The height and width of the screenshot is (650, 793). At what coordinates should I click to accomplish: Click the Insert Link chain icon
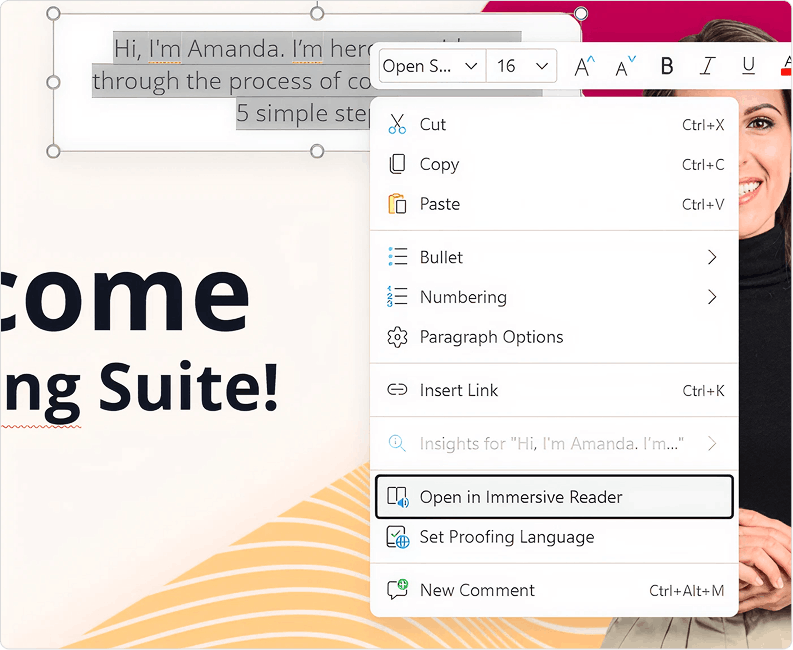(397, 390)
